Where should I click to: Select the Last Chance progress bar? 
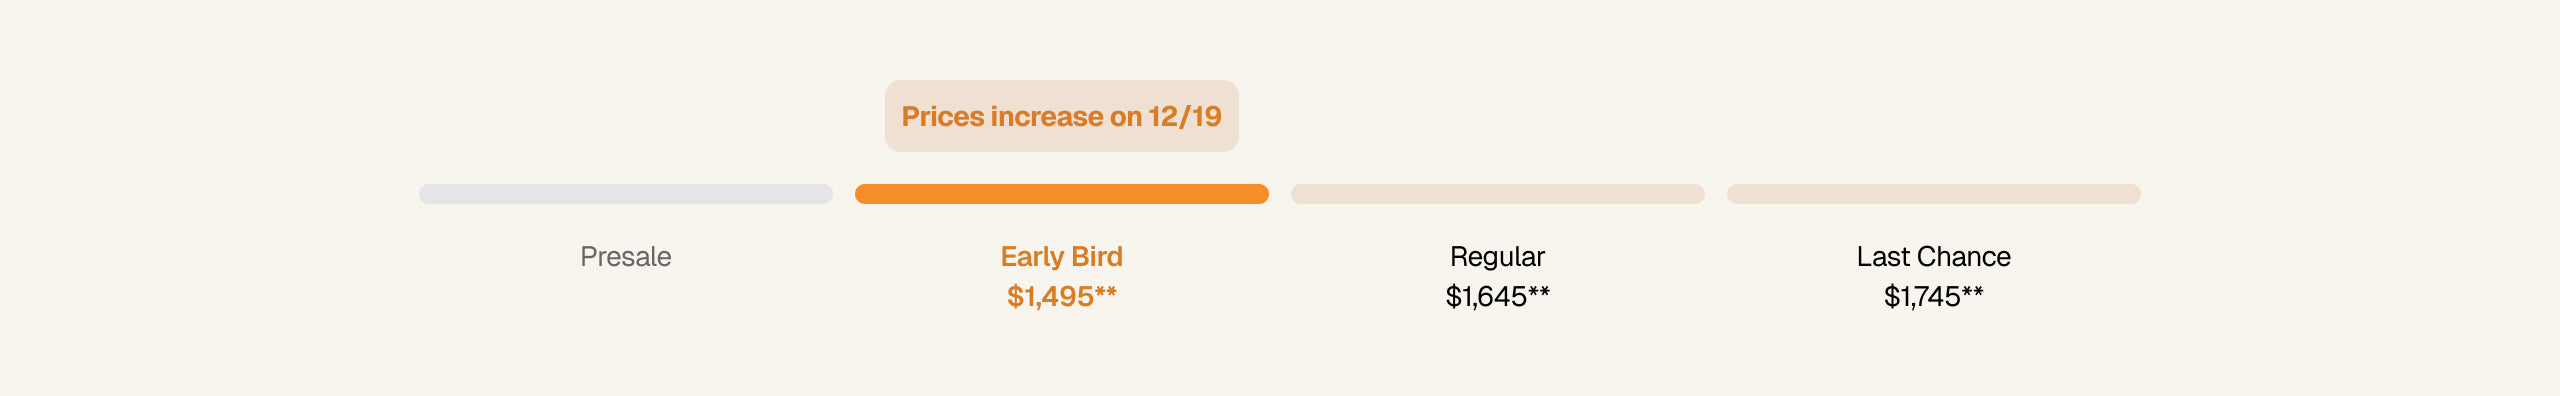click(1934, 194)
